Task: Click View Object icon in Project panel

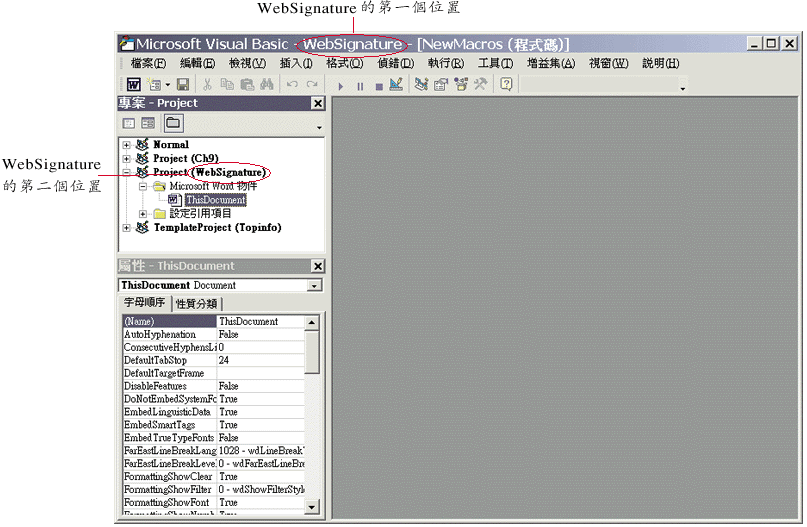Action: point(148,123)
